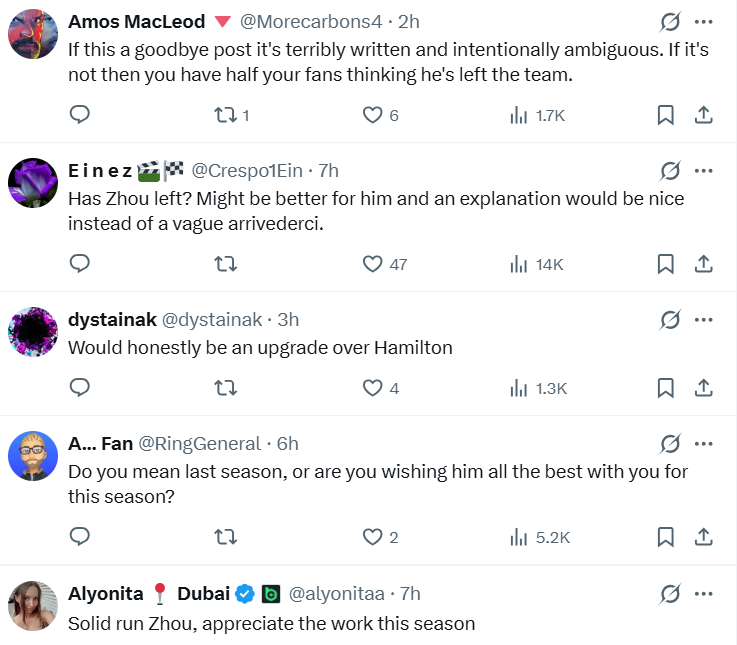Reply to Amos MacLeod's tweet
Image resolution: width=737 pixels, height=645 pixels.
80,115
